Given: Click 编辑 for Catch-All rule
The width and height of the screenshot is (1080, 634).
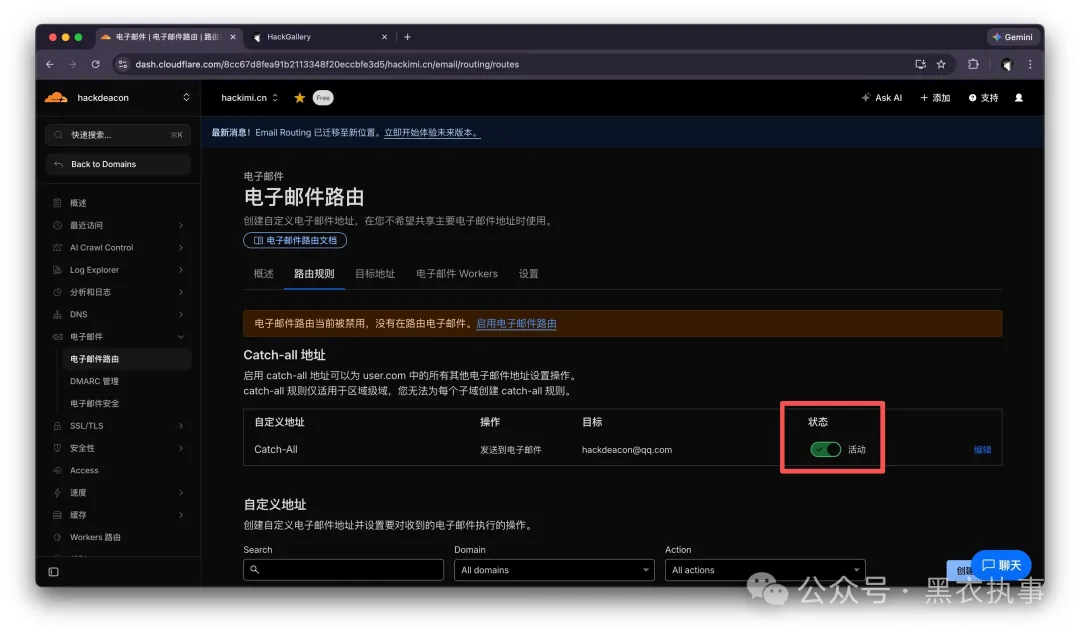Looking at the screenshot, I should pyautogui.click(x=982, y=449).
